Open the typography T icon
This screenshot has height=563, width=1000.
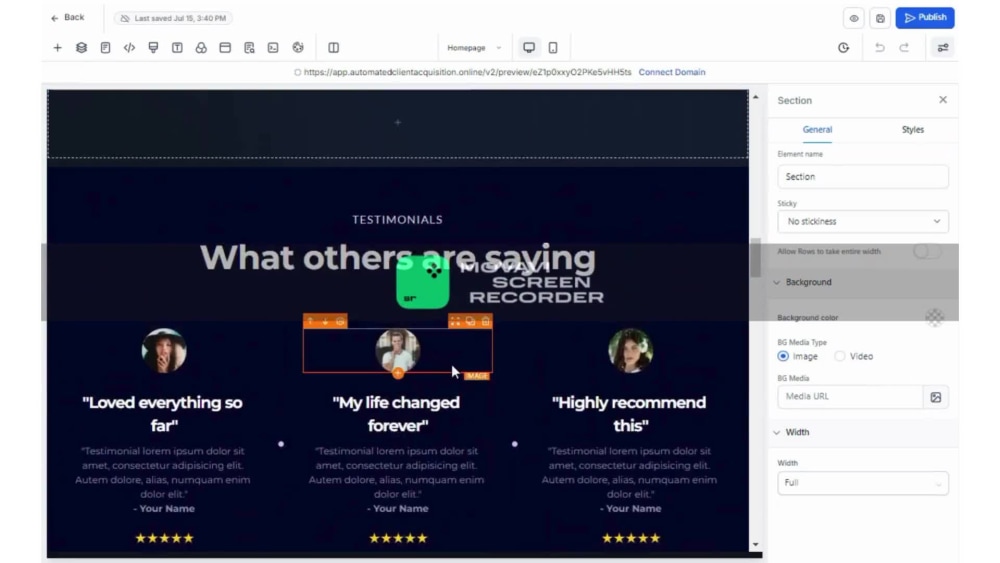pos(177,48)
